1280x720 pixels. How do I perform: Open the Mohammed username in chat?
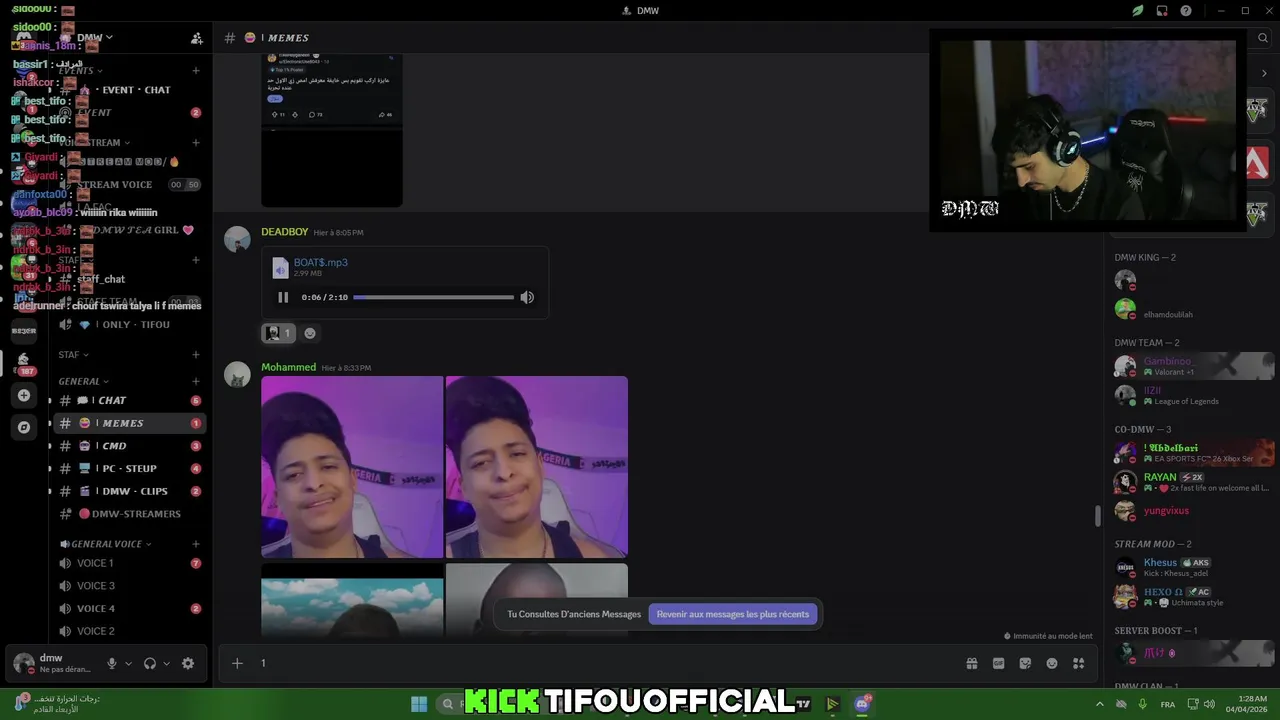[288, 367]
